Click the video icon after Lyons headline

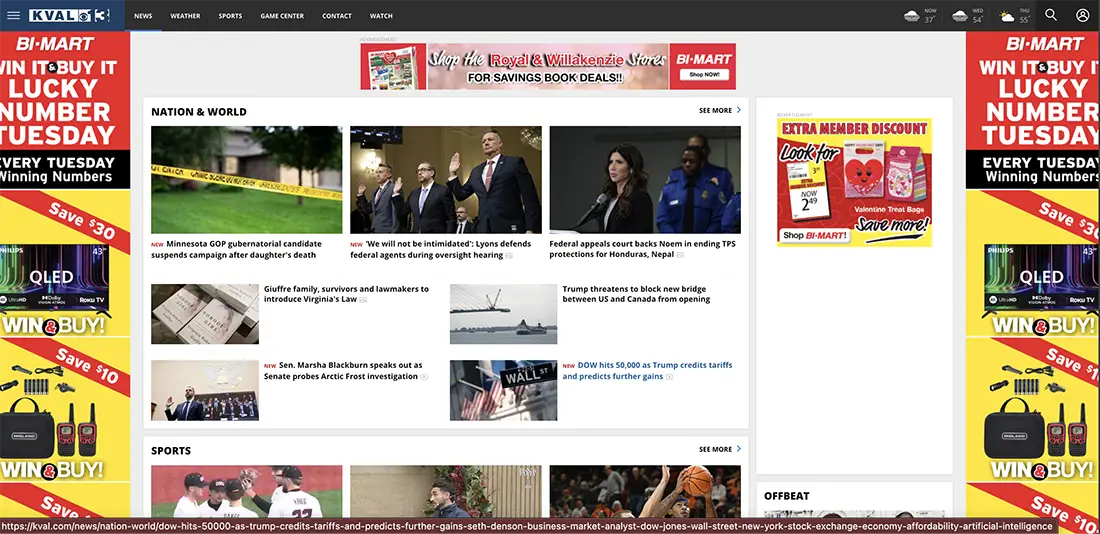(509, 255)
